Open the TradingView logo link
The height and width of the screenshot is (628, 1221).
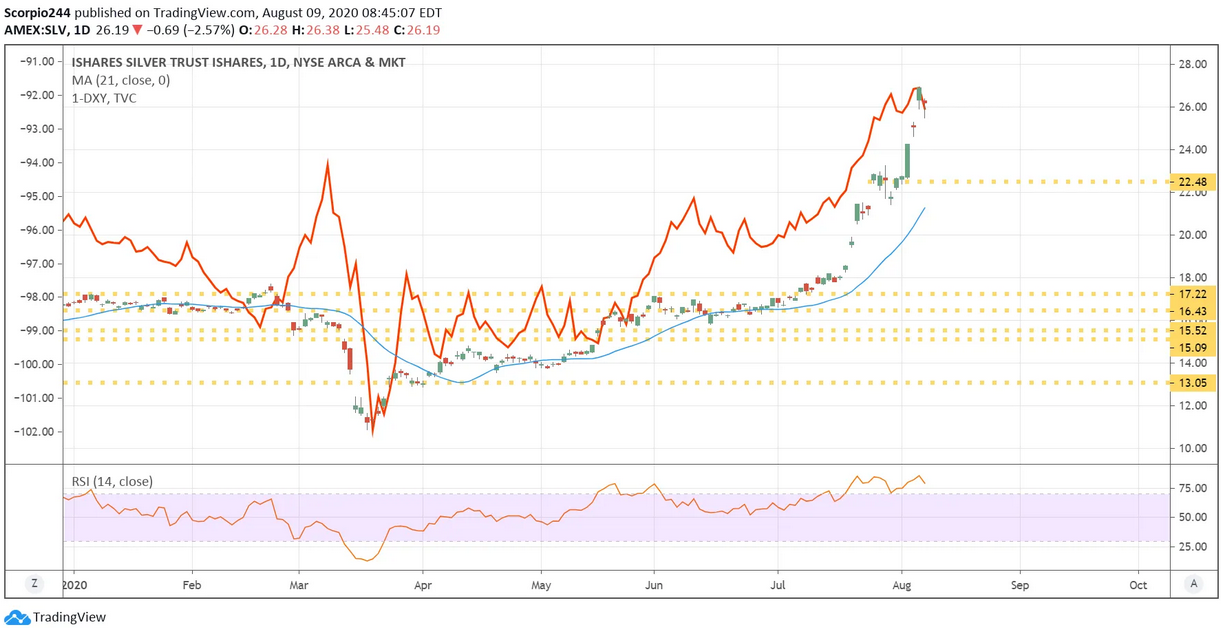coord(55,617)
